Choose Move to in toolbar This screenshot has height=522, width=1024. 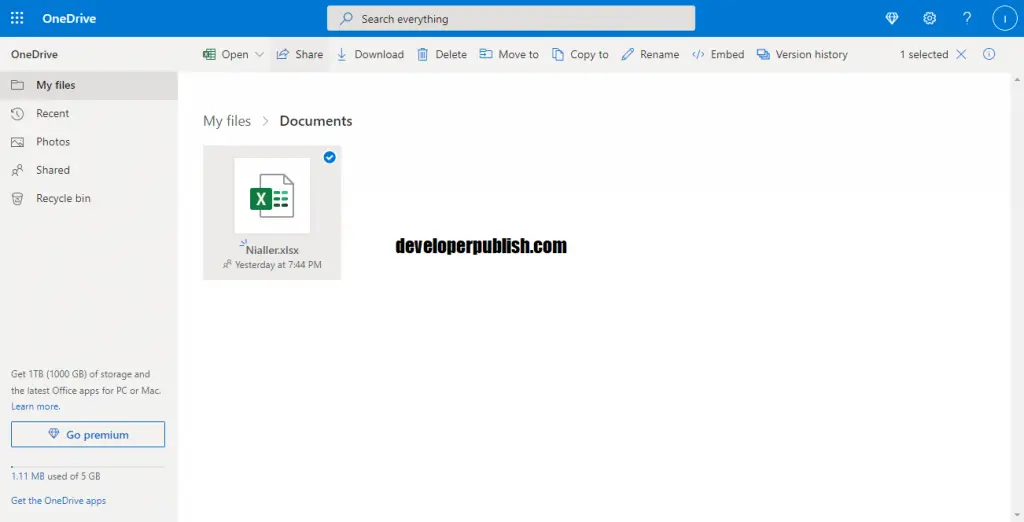pos(509,54)
